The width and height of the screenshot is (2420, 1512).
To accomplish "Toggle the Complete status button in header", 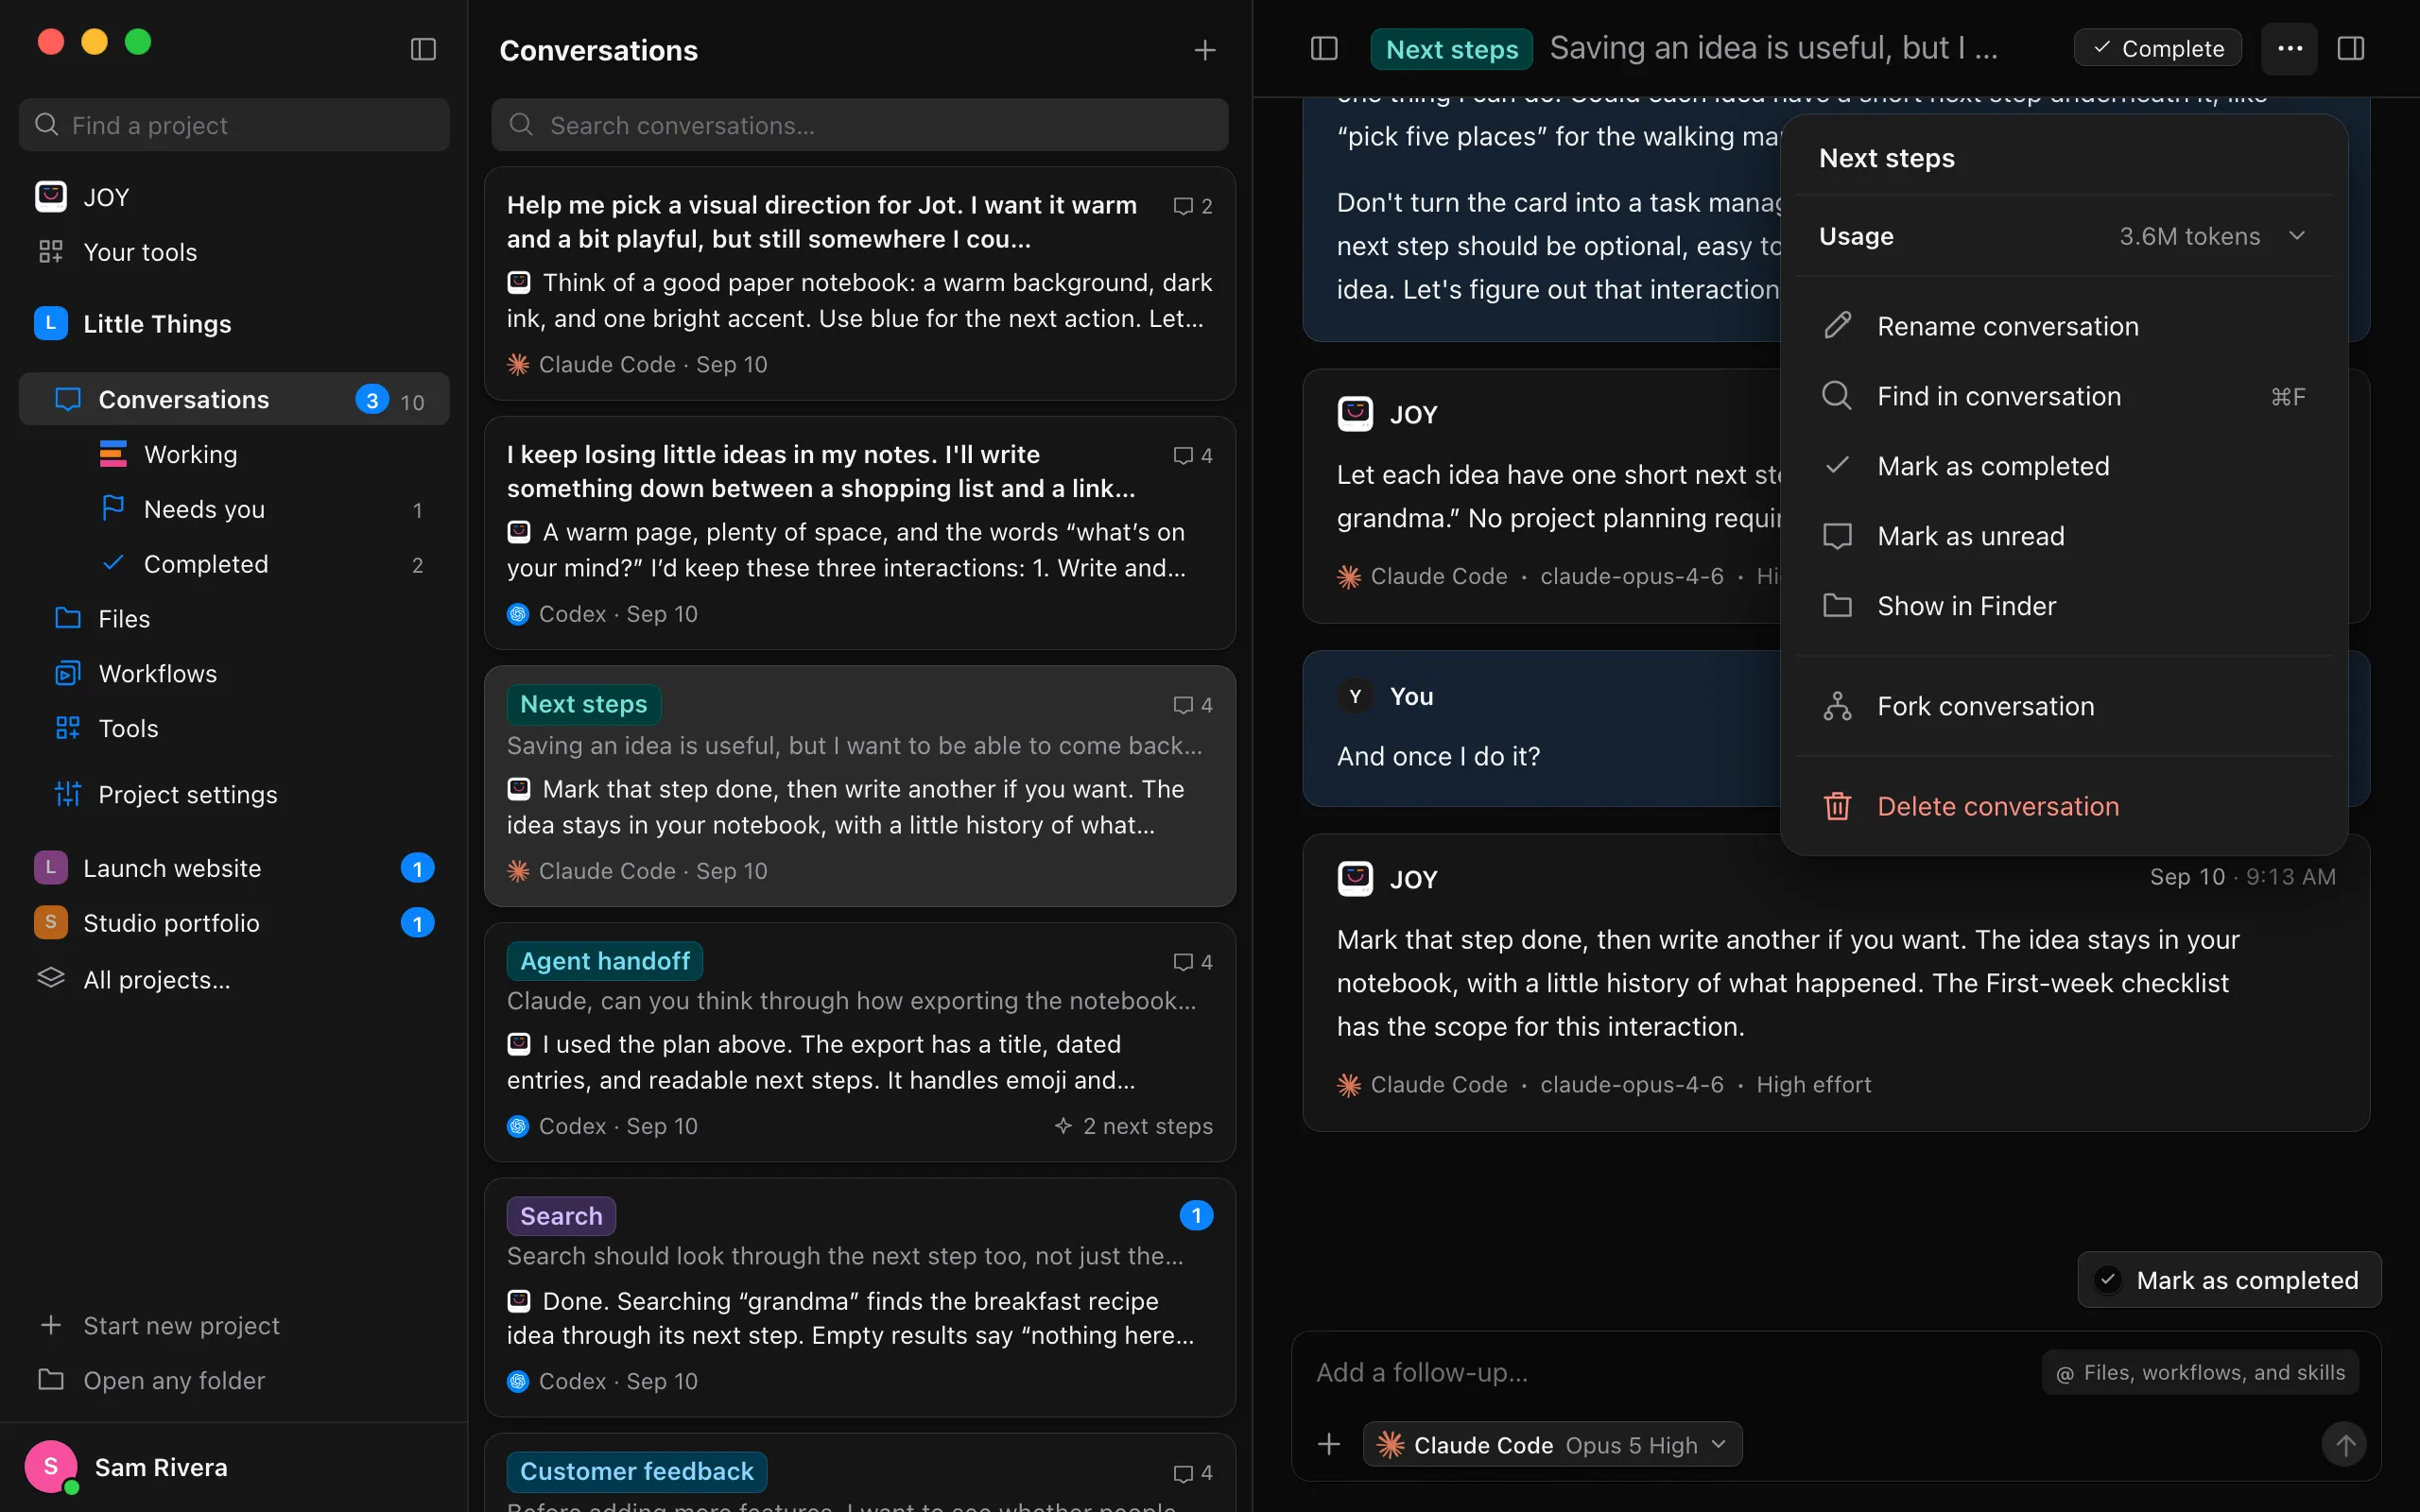I will point(2157,48).
